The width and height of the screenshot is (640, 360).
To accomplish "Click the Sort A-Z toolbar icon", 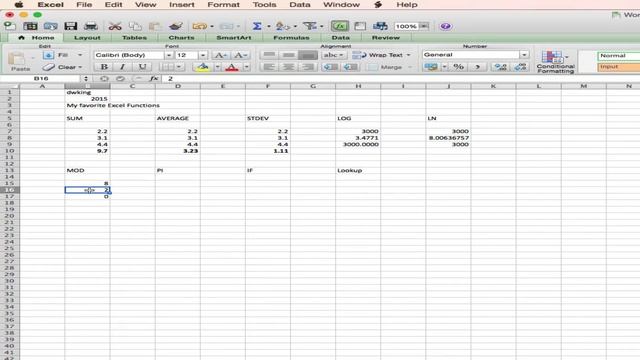I will [282, 26].
